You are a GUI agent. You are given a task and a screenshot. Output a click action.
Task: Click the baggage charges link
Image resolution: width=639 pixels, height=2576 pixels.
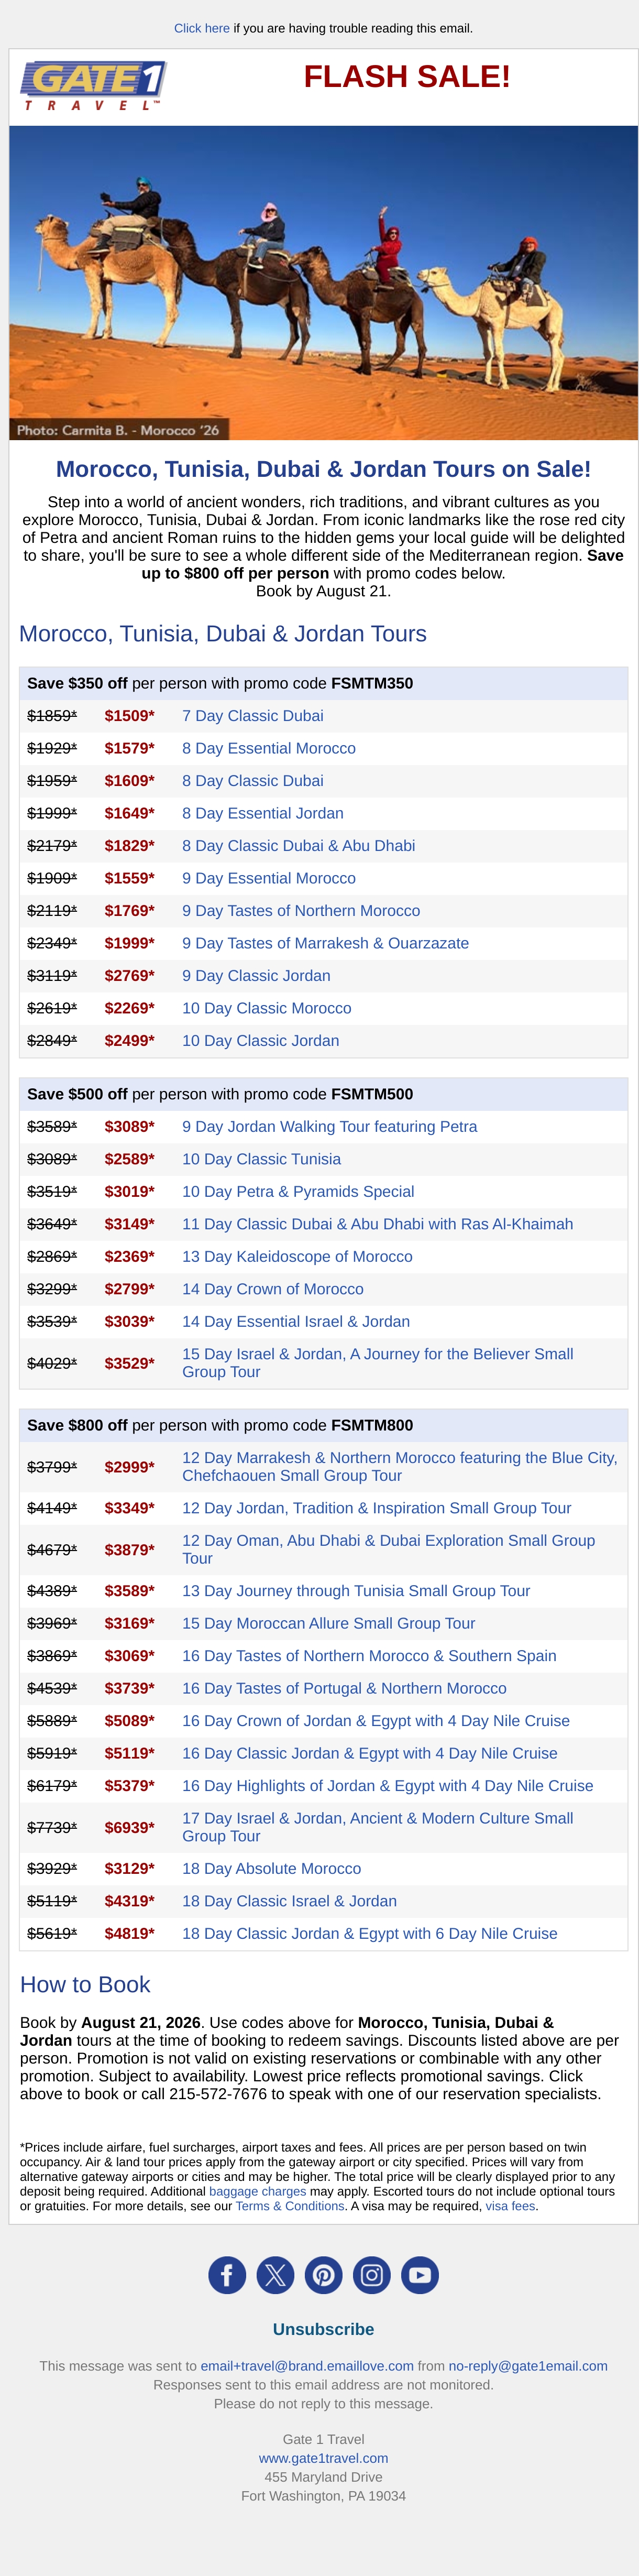coord(257,2191)
